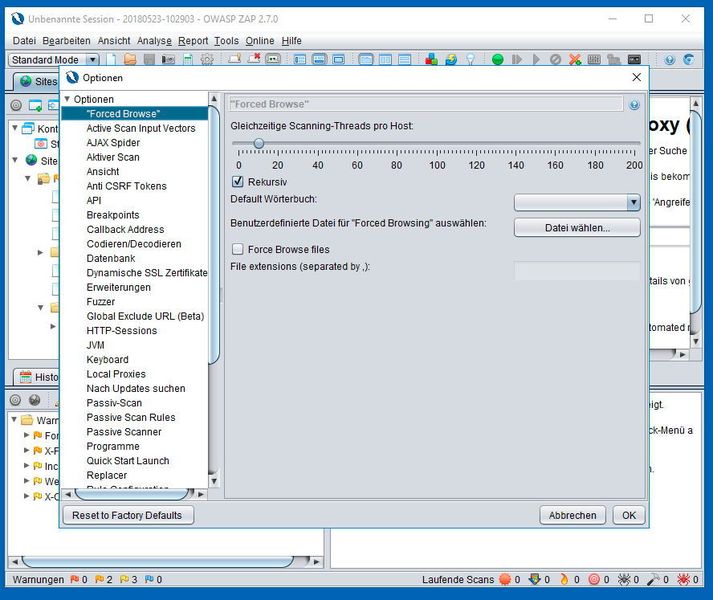The image size is (713, 600).
Task: Click the File extensions input field
Action: tap(577, 271)
